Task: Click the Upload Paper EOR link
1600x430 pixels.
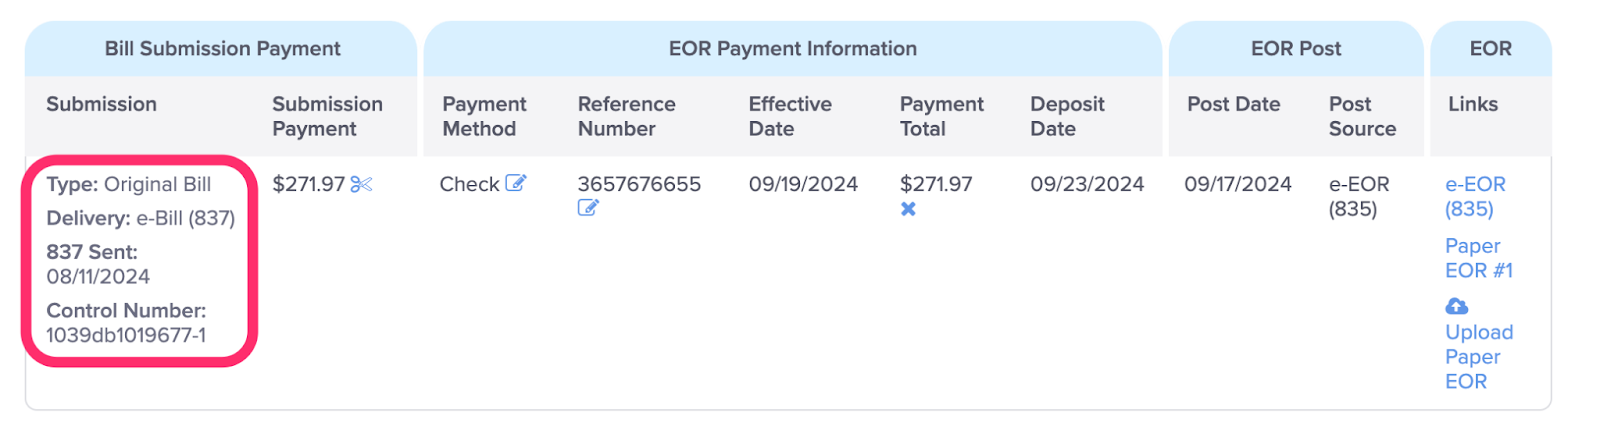Action: [1479, 356]
